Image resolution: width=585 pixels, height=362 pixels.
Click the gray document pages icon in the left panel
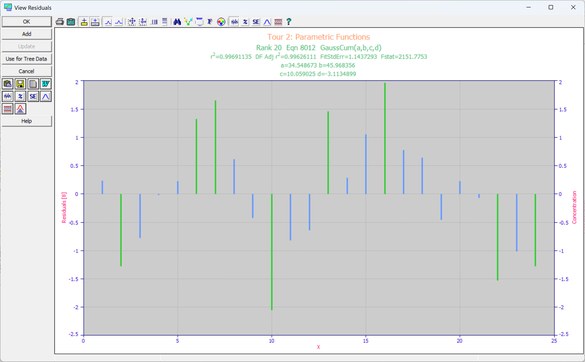(x=33, y=84)
